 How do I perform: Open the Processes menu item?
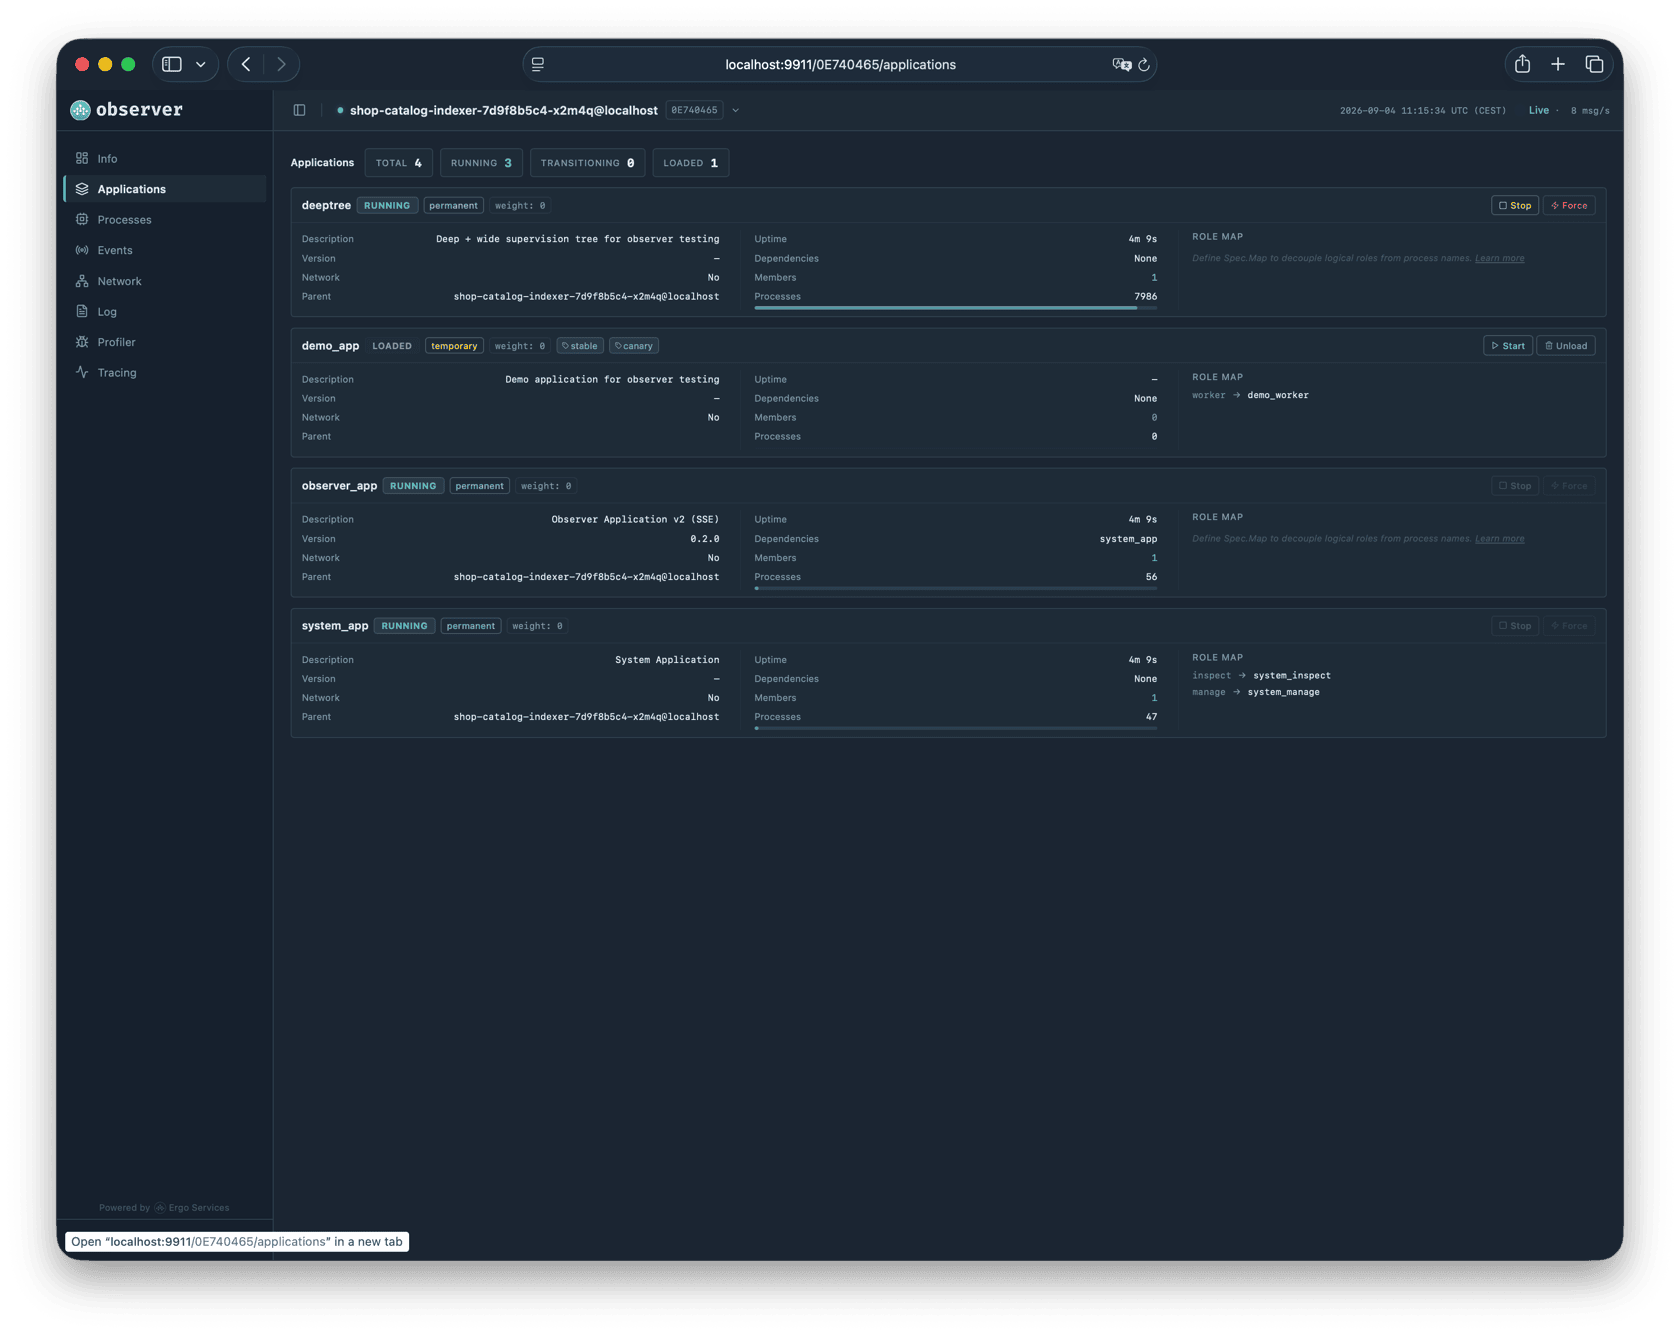pos(165,219)
